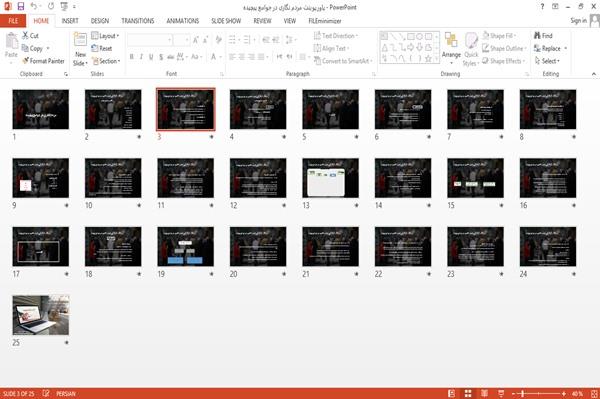This screenshot has width=600, height=399.
Task: Open Clipboard group dialog launcher
Action: pyautogui.click(x=66, y=74)
